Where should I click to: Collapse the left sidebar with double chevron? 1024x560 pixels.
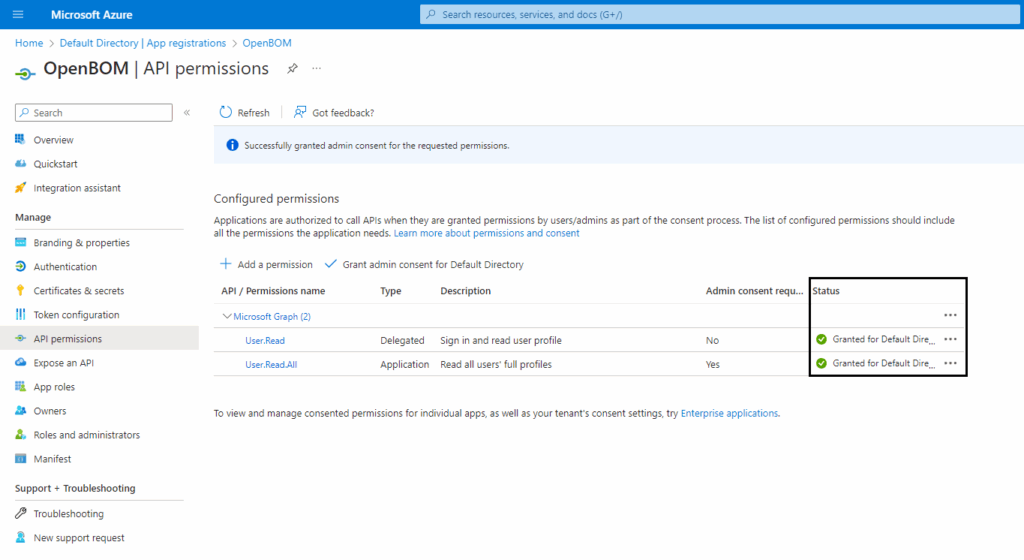(x=187, y=113)
